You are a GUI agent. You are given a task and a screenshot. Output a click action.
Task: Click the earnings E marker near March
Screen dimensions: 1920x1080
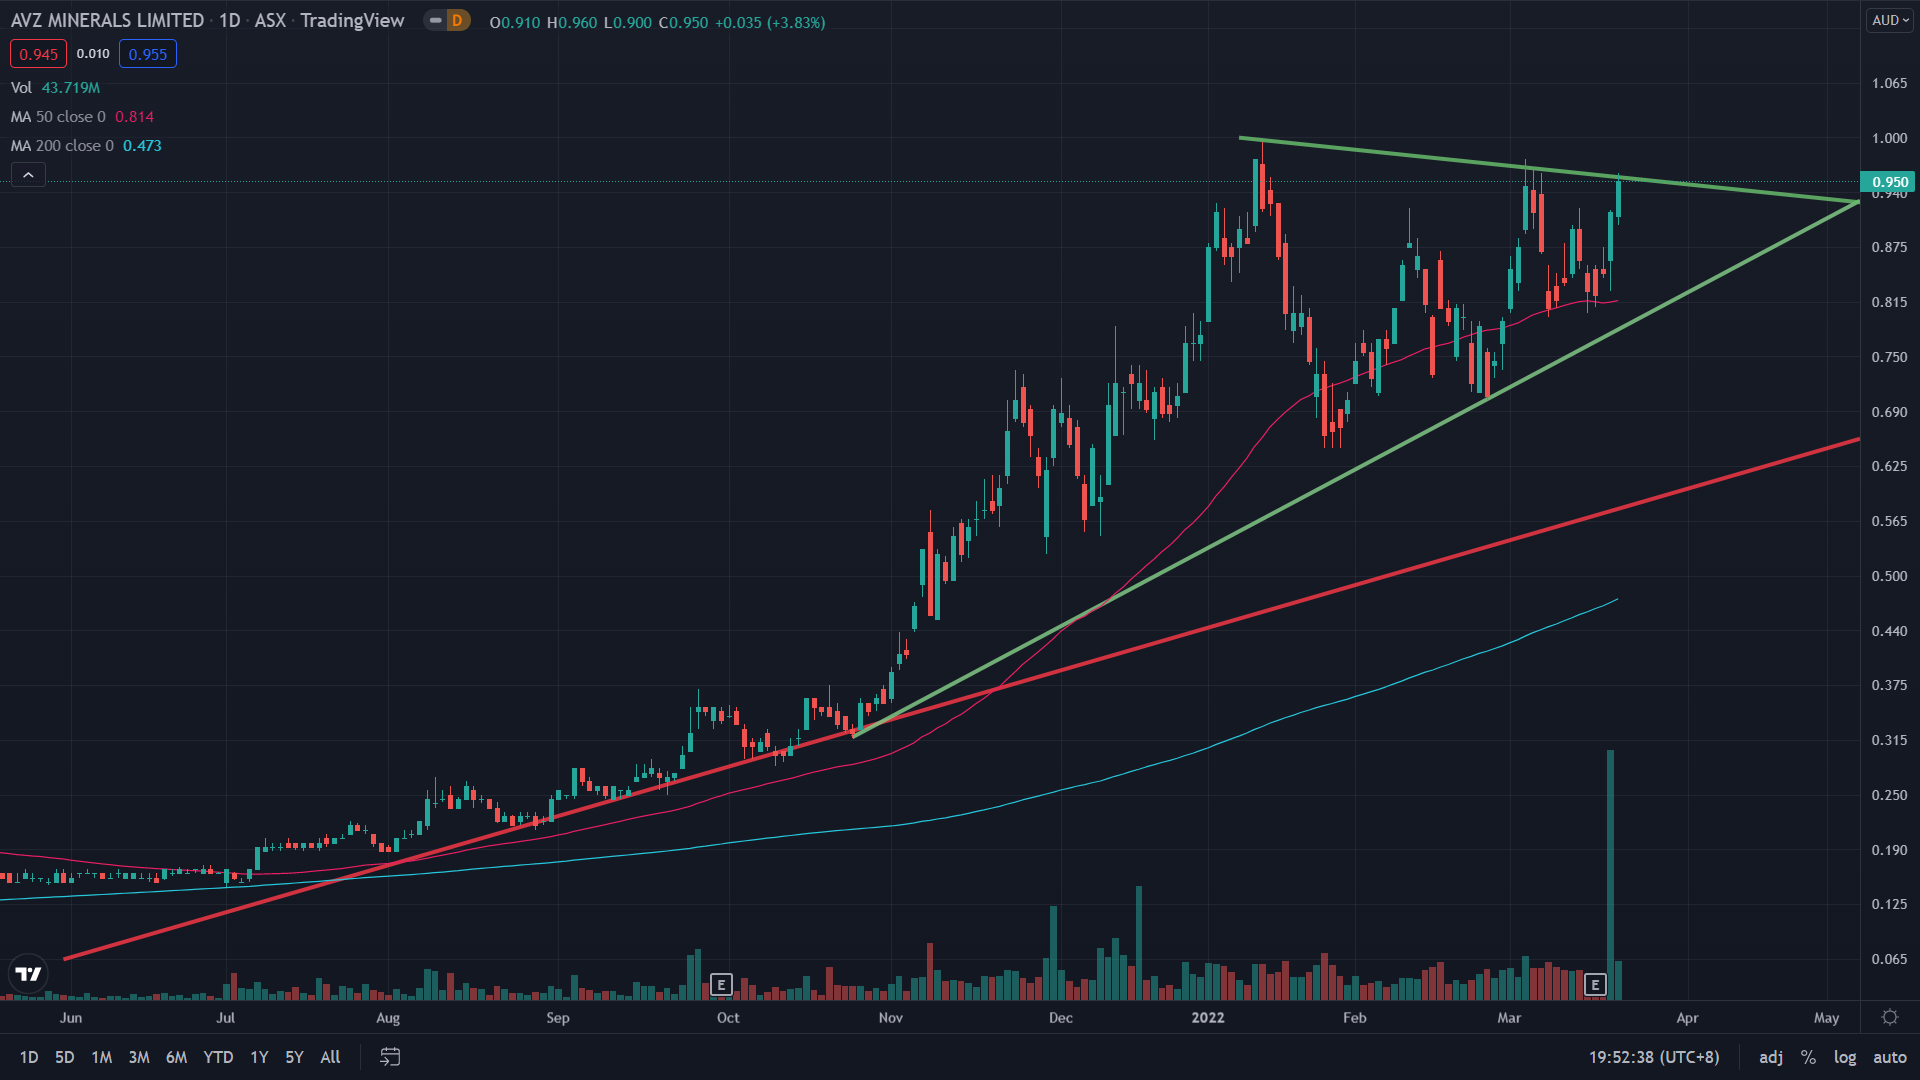[1595, 985]
